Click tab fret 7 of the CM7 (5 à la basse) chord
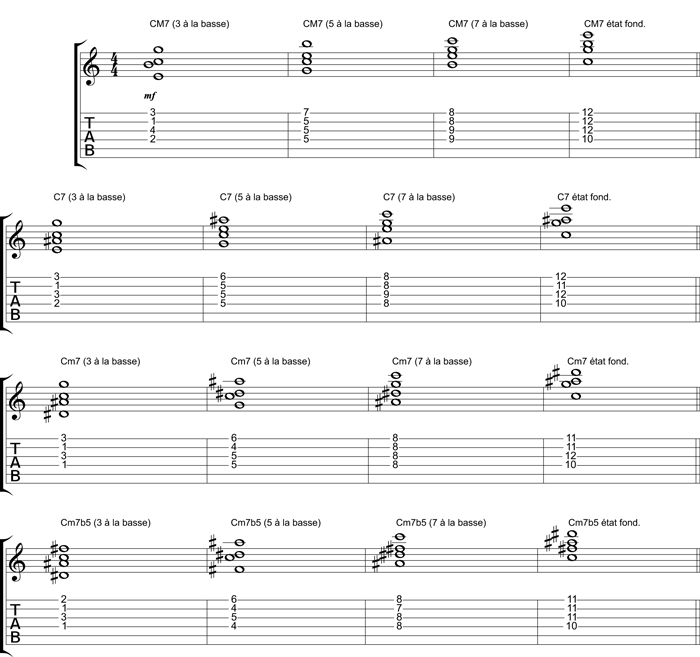The width and height of the screenshot is (700, 657). point(306,112)
